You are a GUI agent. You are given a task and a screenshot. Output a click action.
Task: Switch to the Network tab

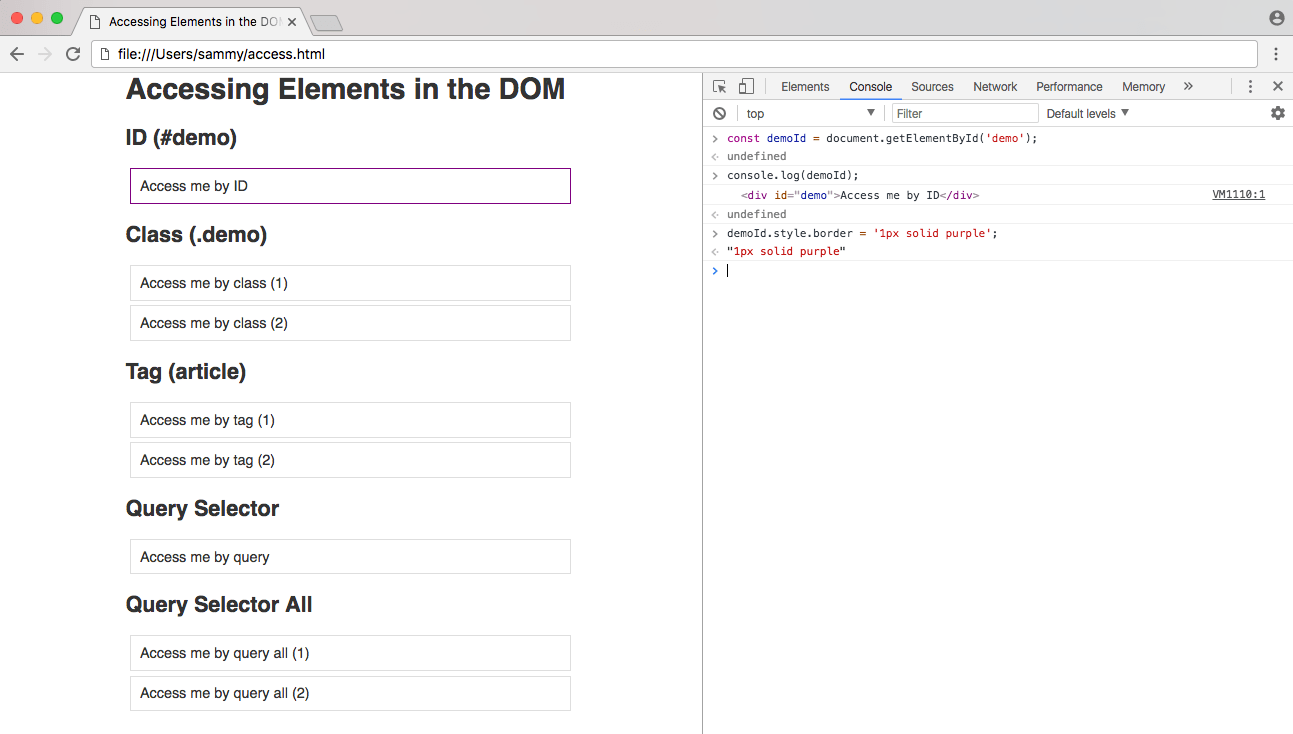(x=995, y=87)
